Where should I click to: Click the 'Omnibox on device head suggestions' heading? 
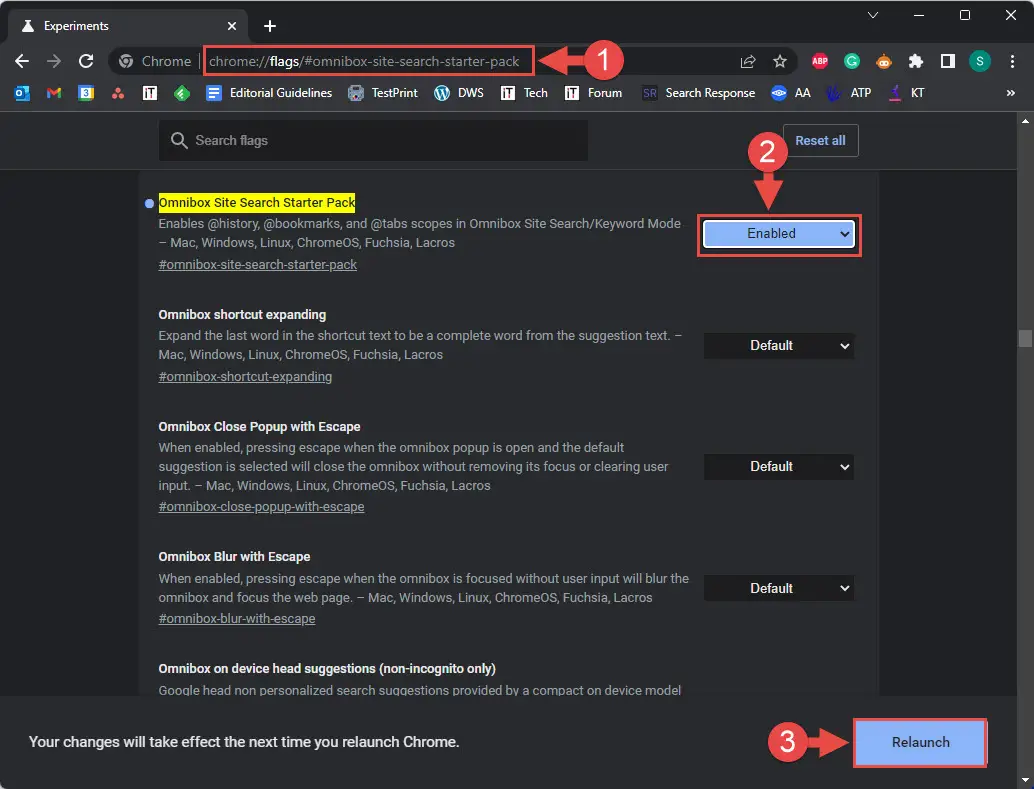click(327, 668)
